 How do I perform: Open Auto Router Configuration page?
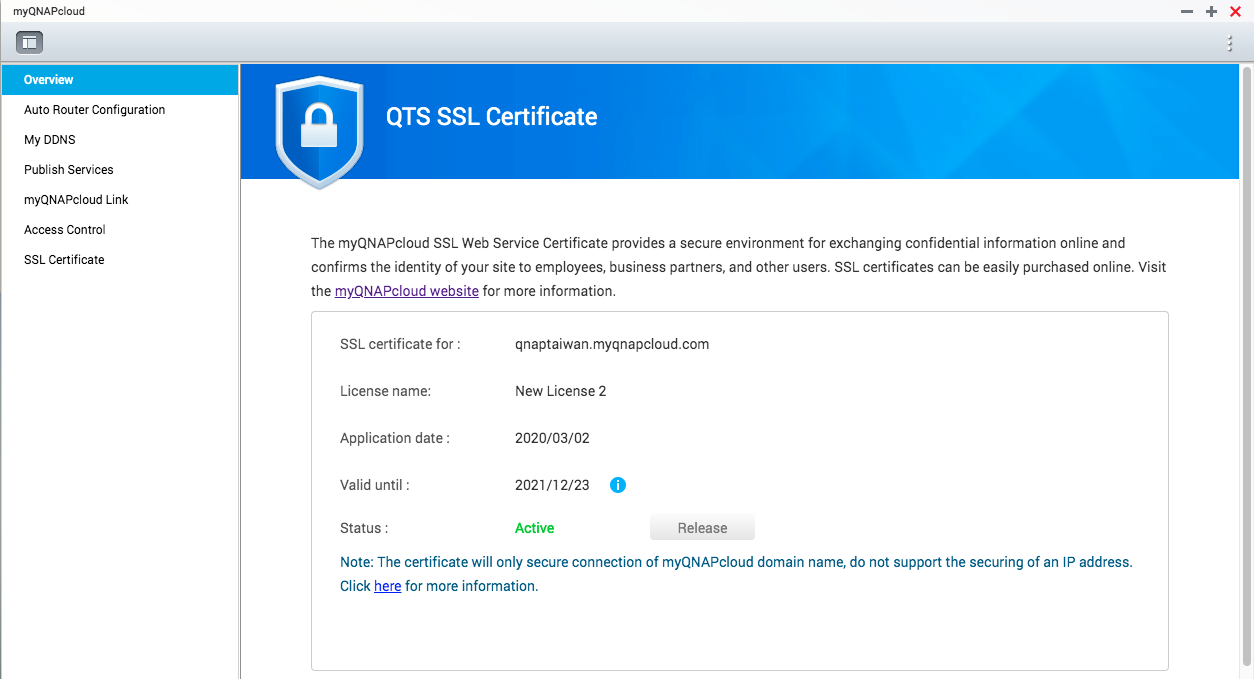(x=94, y=110)
